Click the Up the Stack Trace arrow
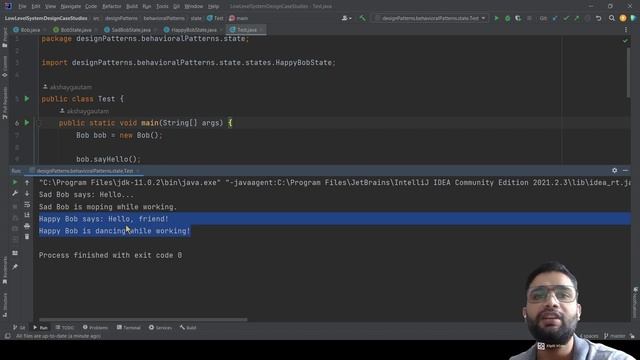Screen dimensions: 640x360 pyautogui.click(x=27, y=182)
